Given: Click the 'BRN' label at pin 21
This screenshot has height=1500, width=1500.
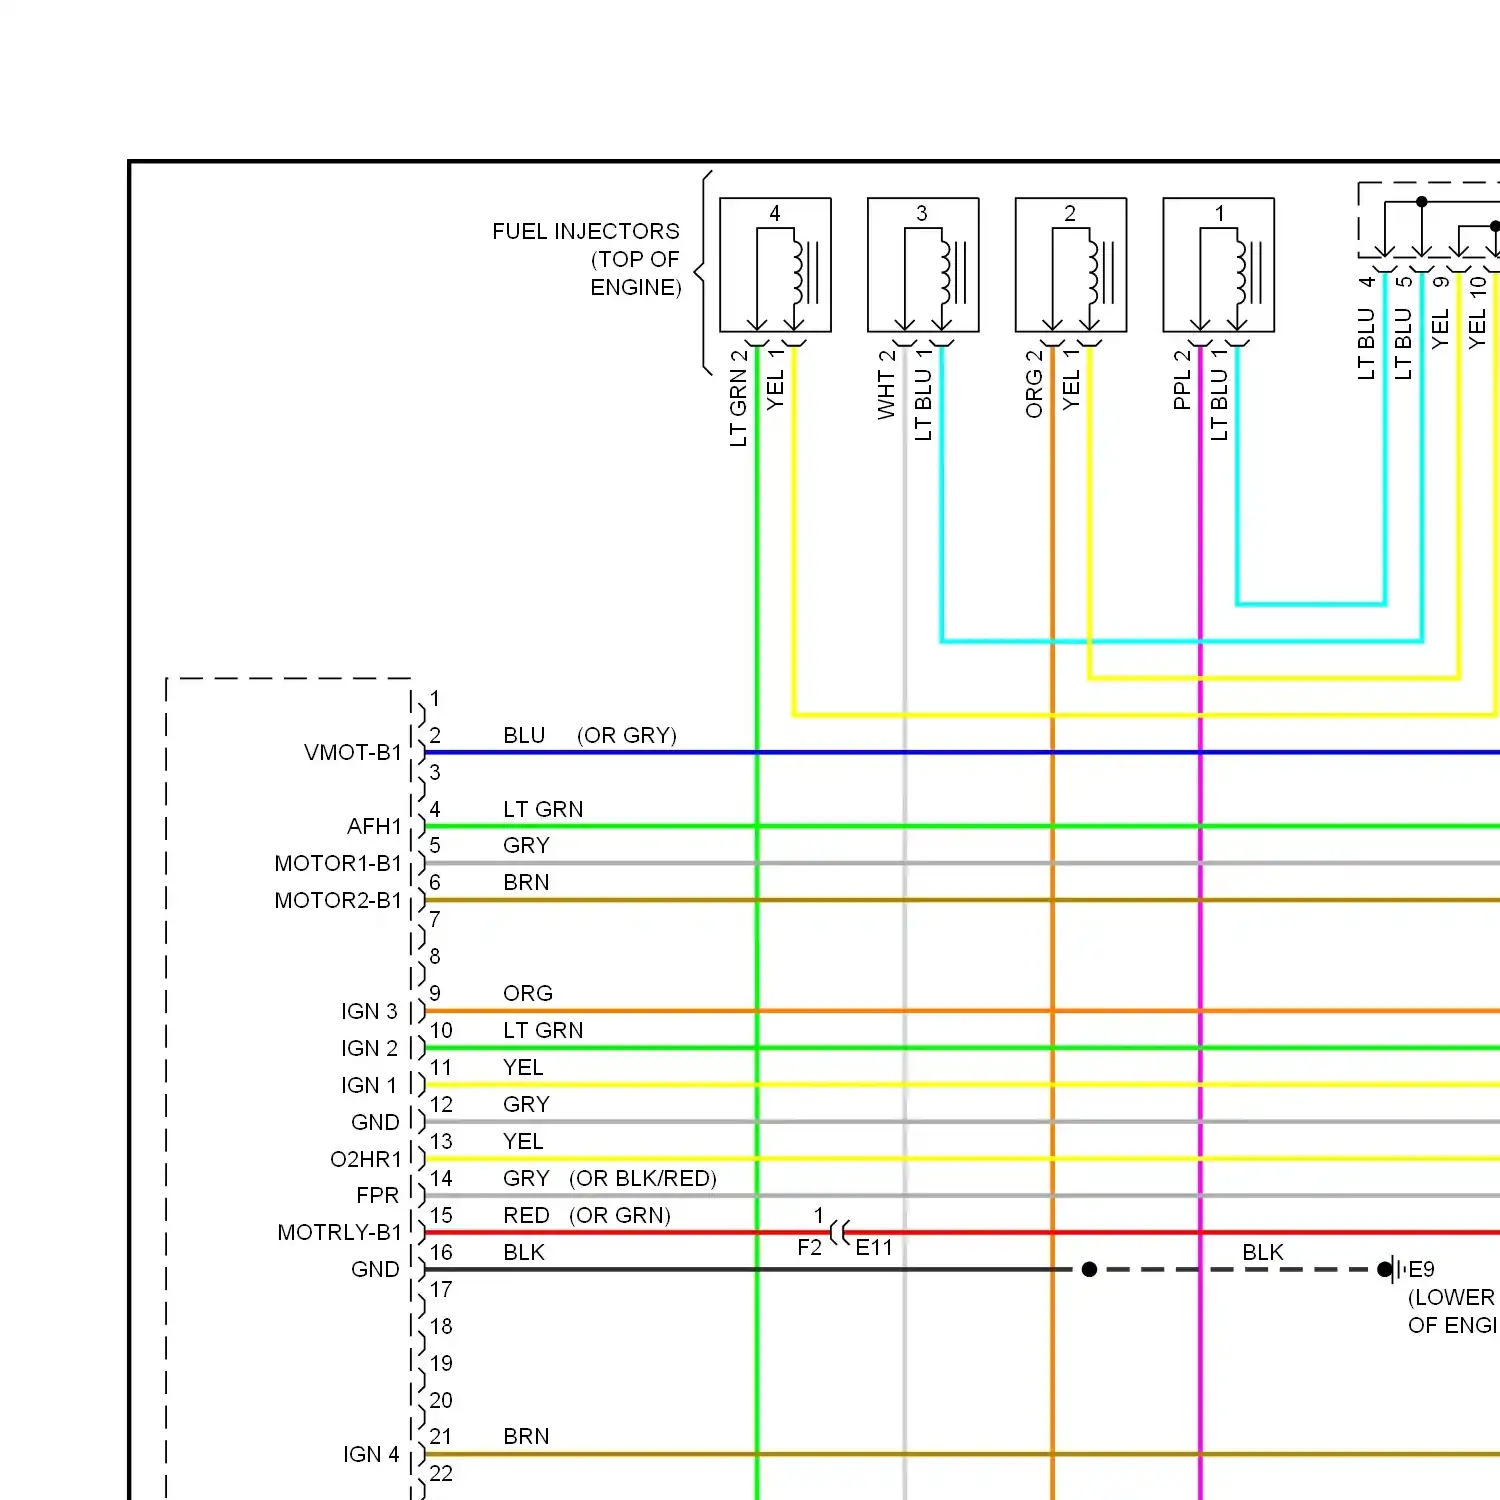Looking at the screenshot, I should [526, 1436].
